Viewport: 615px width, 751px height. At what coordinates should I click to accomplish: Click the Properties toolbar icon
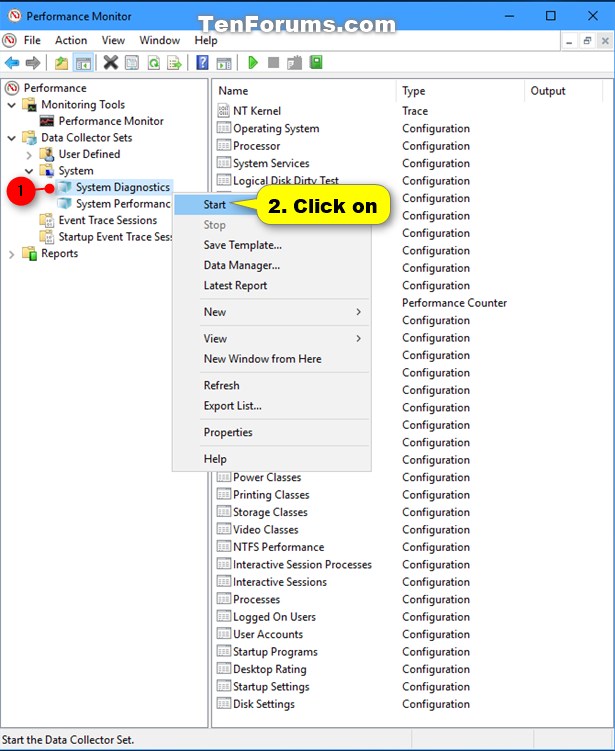tap(132, 63)
